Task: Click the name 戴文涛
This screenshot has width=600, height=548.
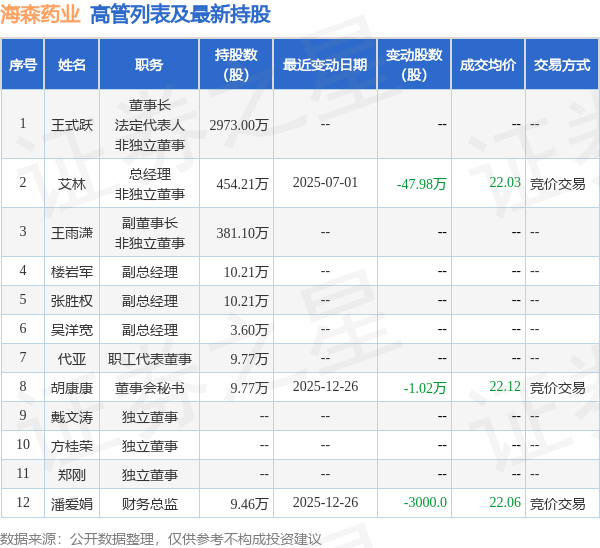Action: click(x=72, y=417)
